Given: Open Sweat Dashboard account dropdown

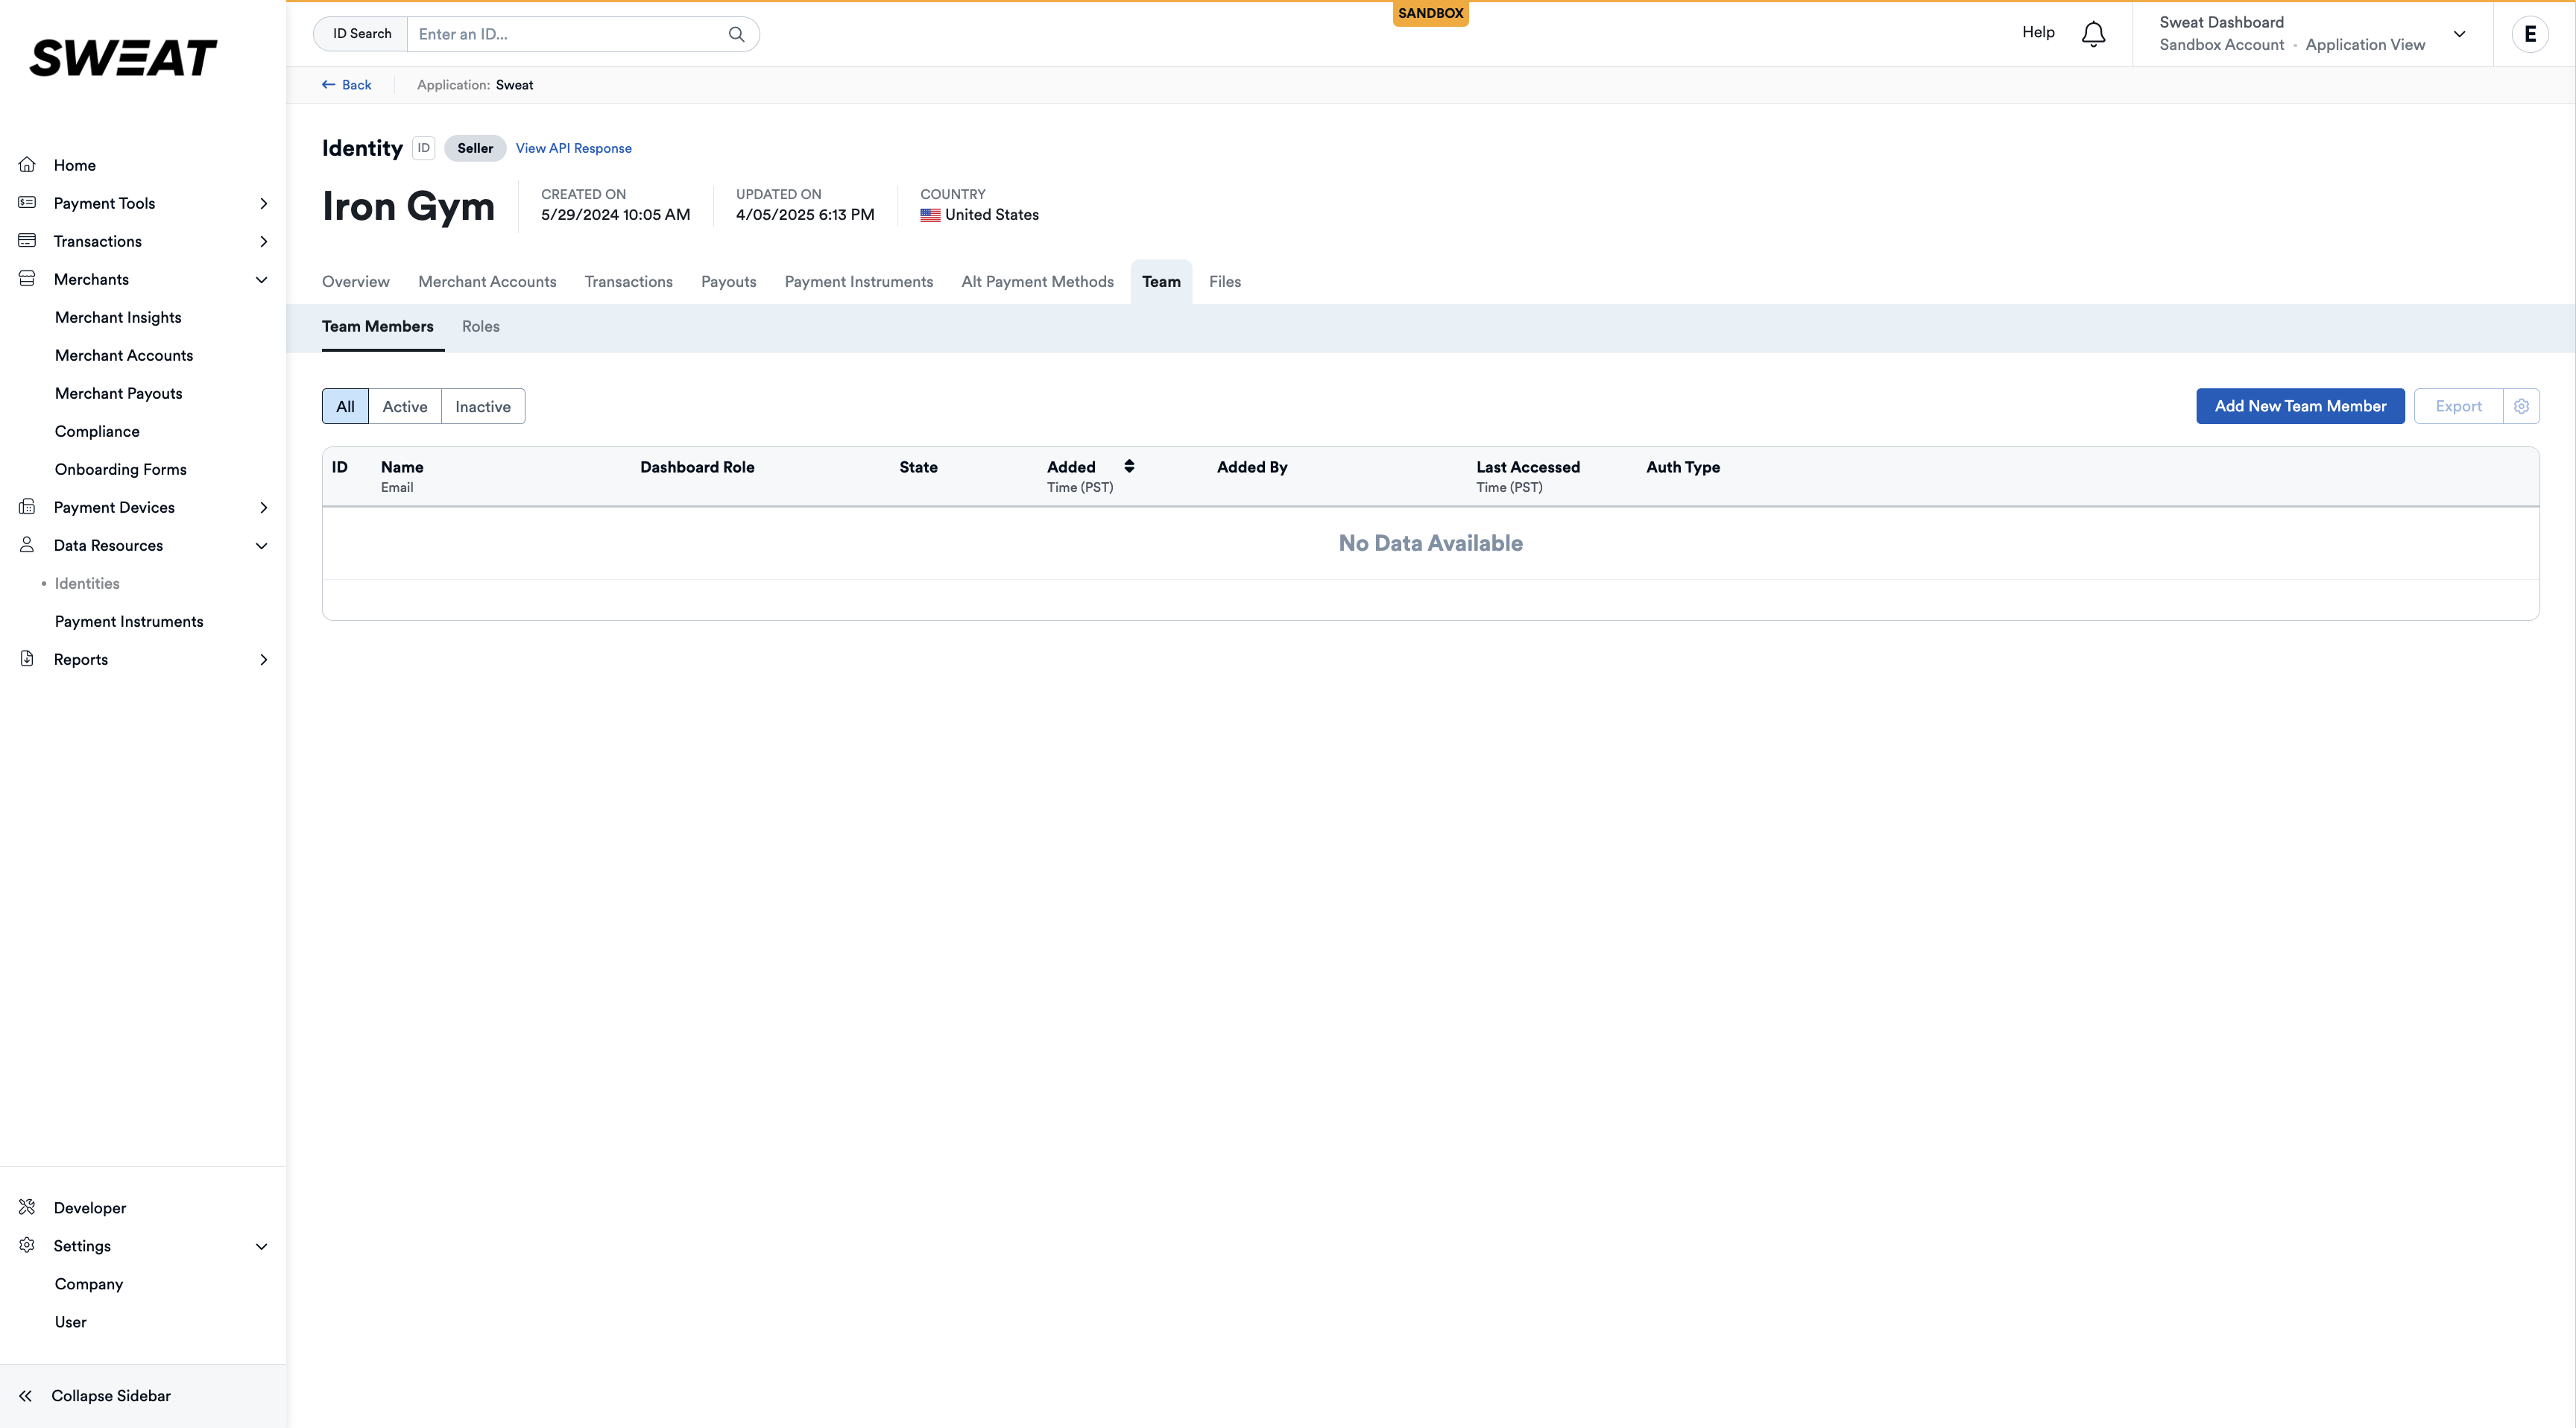Looking at the screenshot, I should (x=2459, y=34).
